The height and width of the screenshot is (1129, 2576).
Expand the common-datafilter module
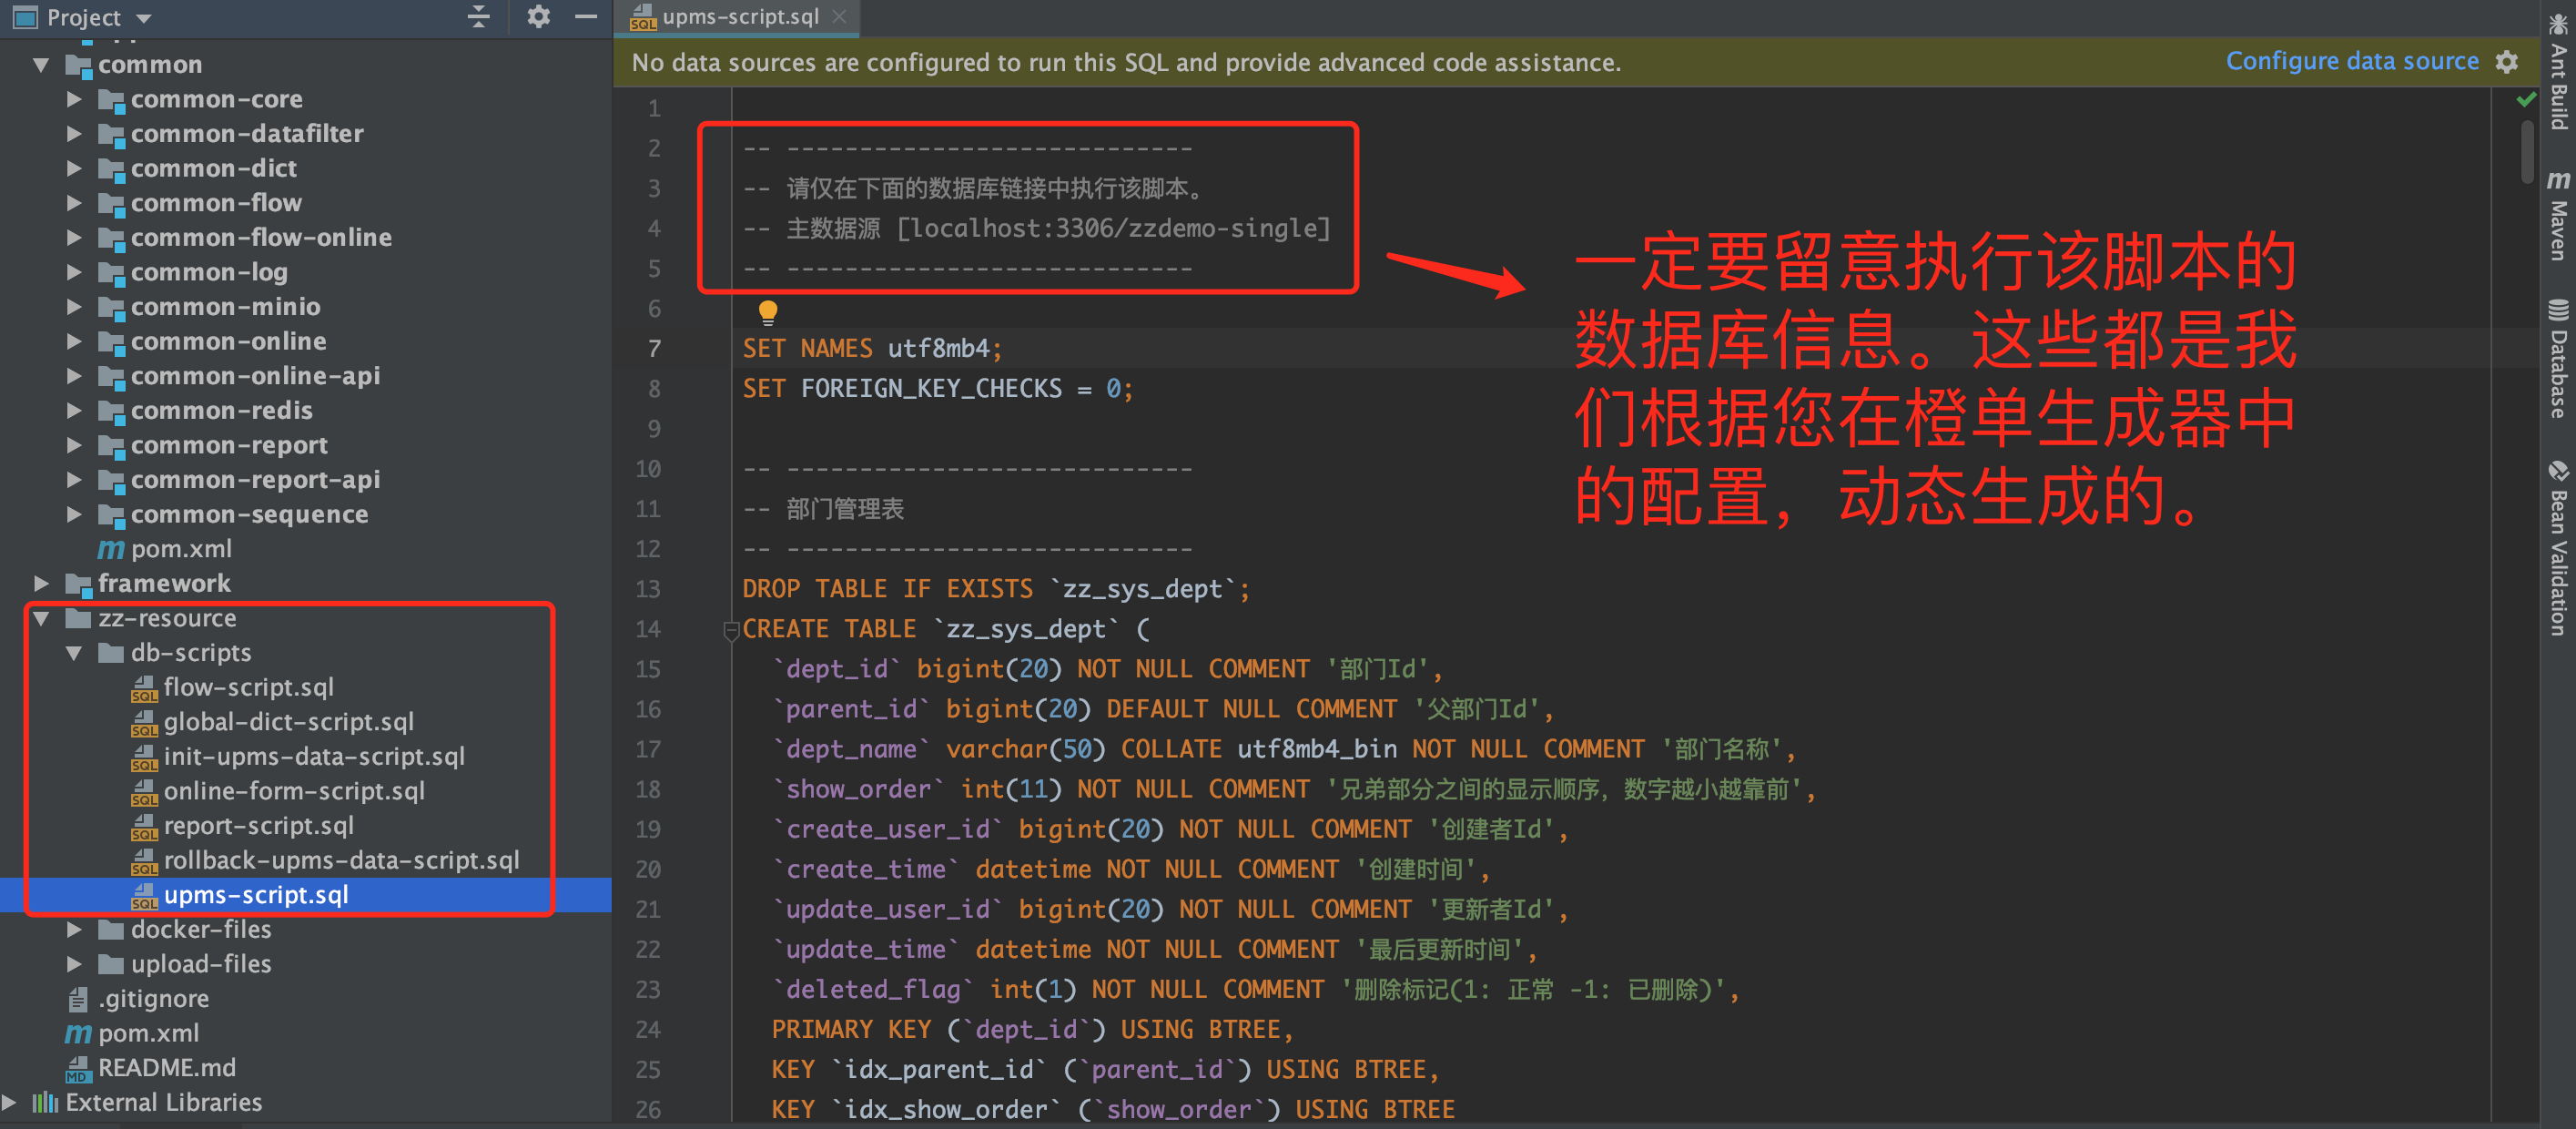click(x=74, y=134)
